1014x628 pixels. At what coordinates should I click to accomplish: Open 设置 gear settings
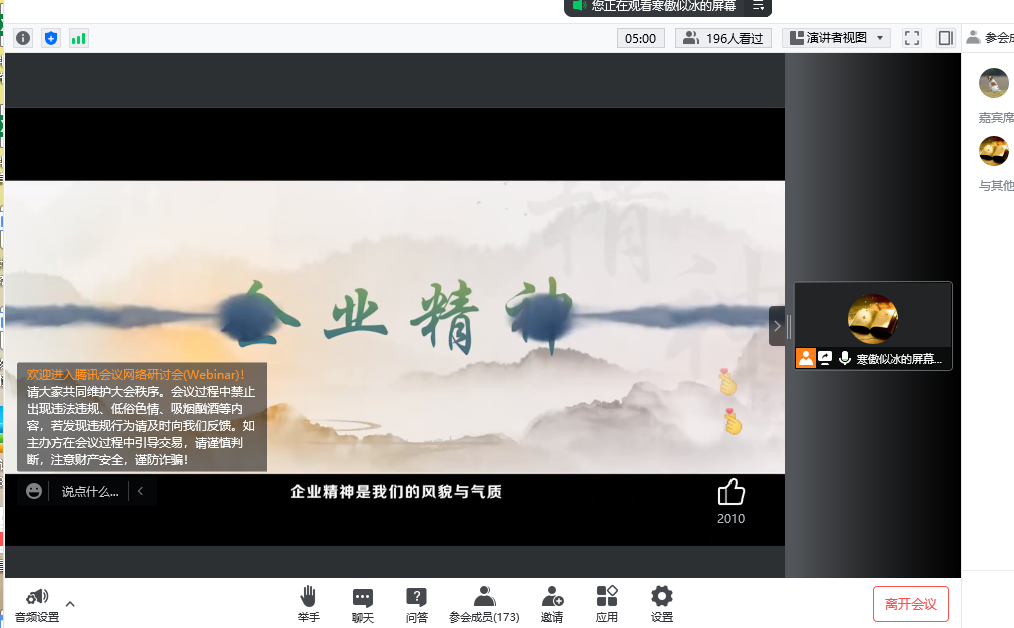click(662, 603)
